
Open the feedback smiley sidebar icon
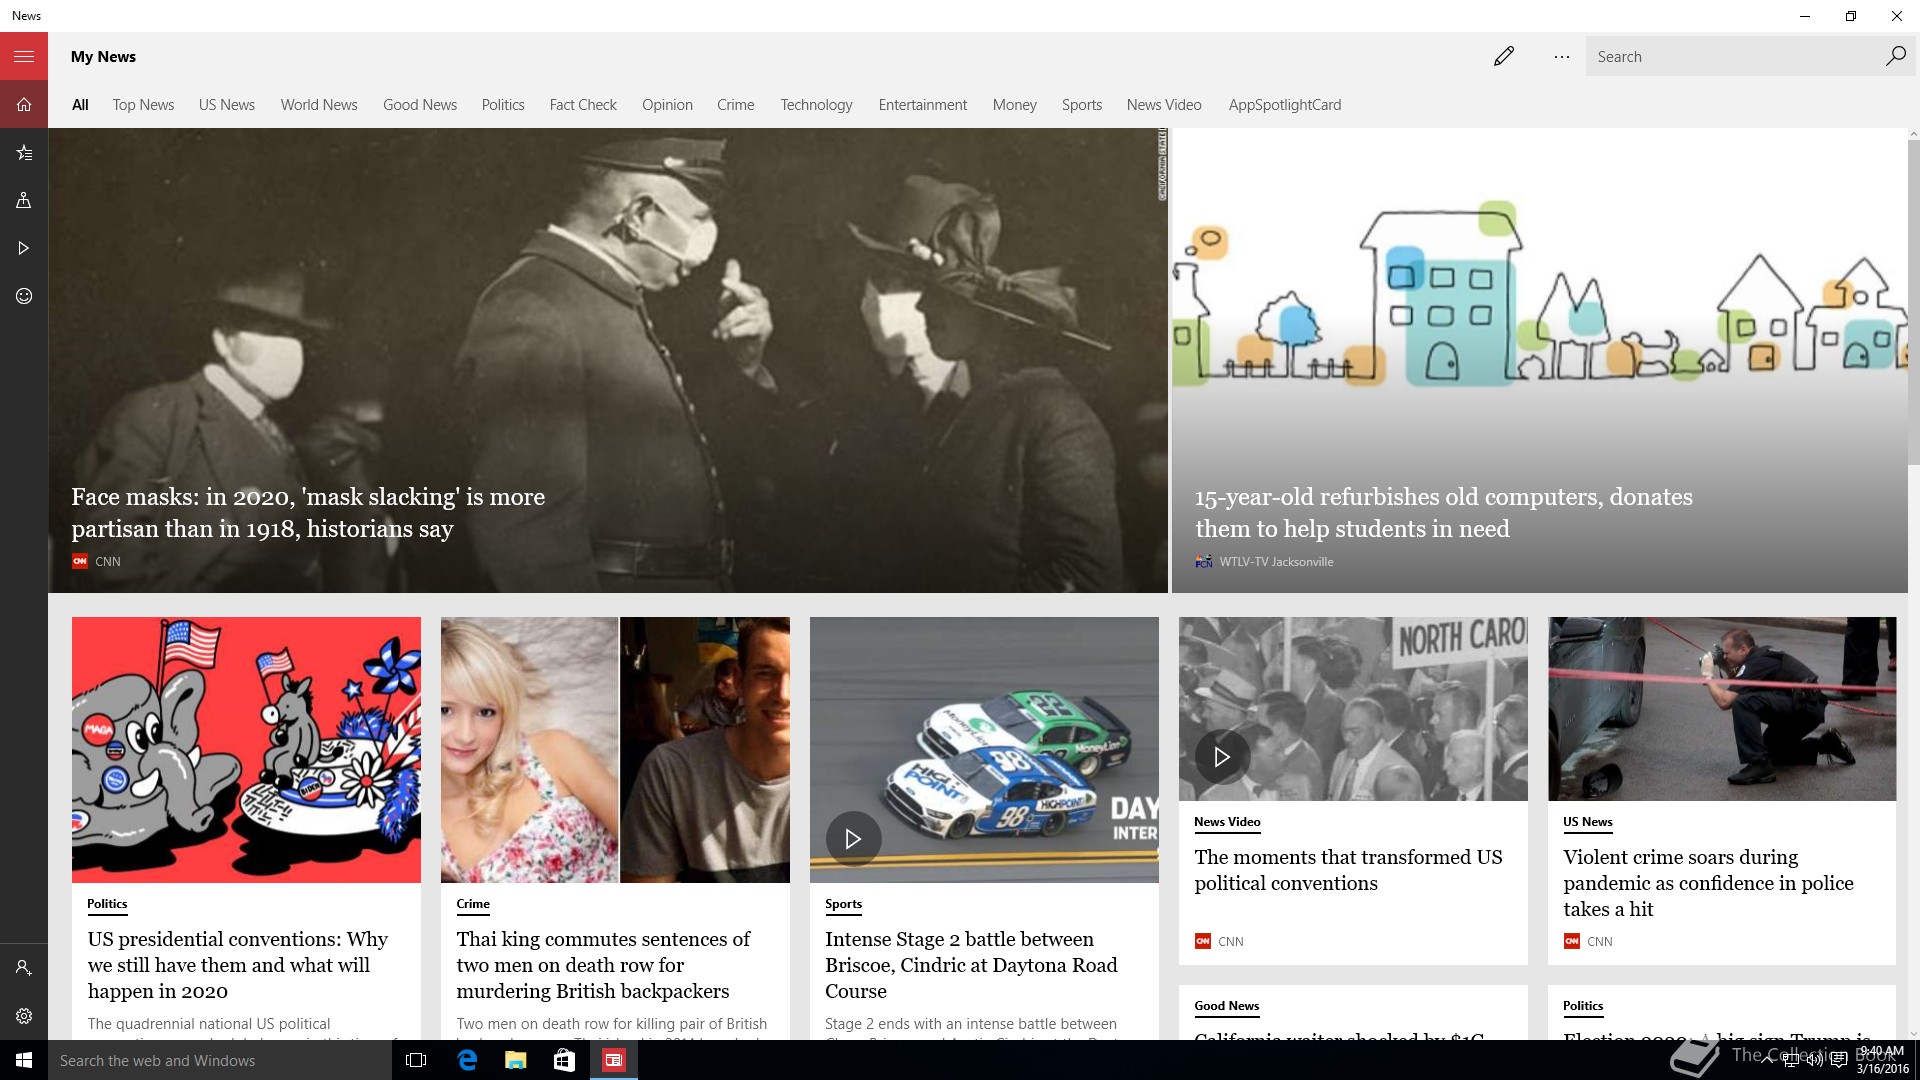[24, 296]
